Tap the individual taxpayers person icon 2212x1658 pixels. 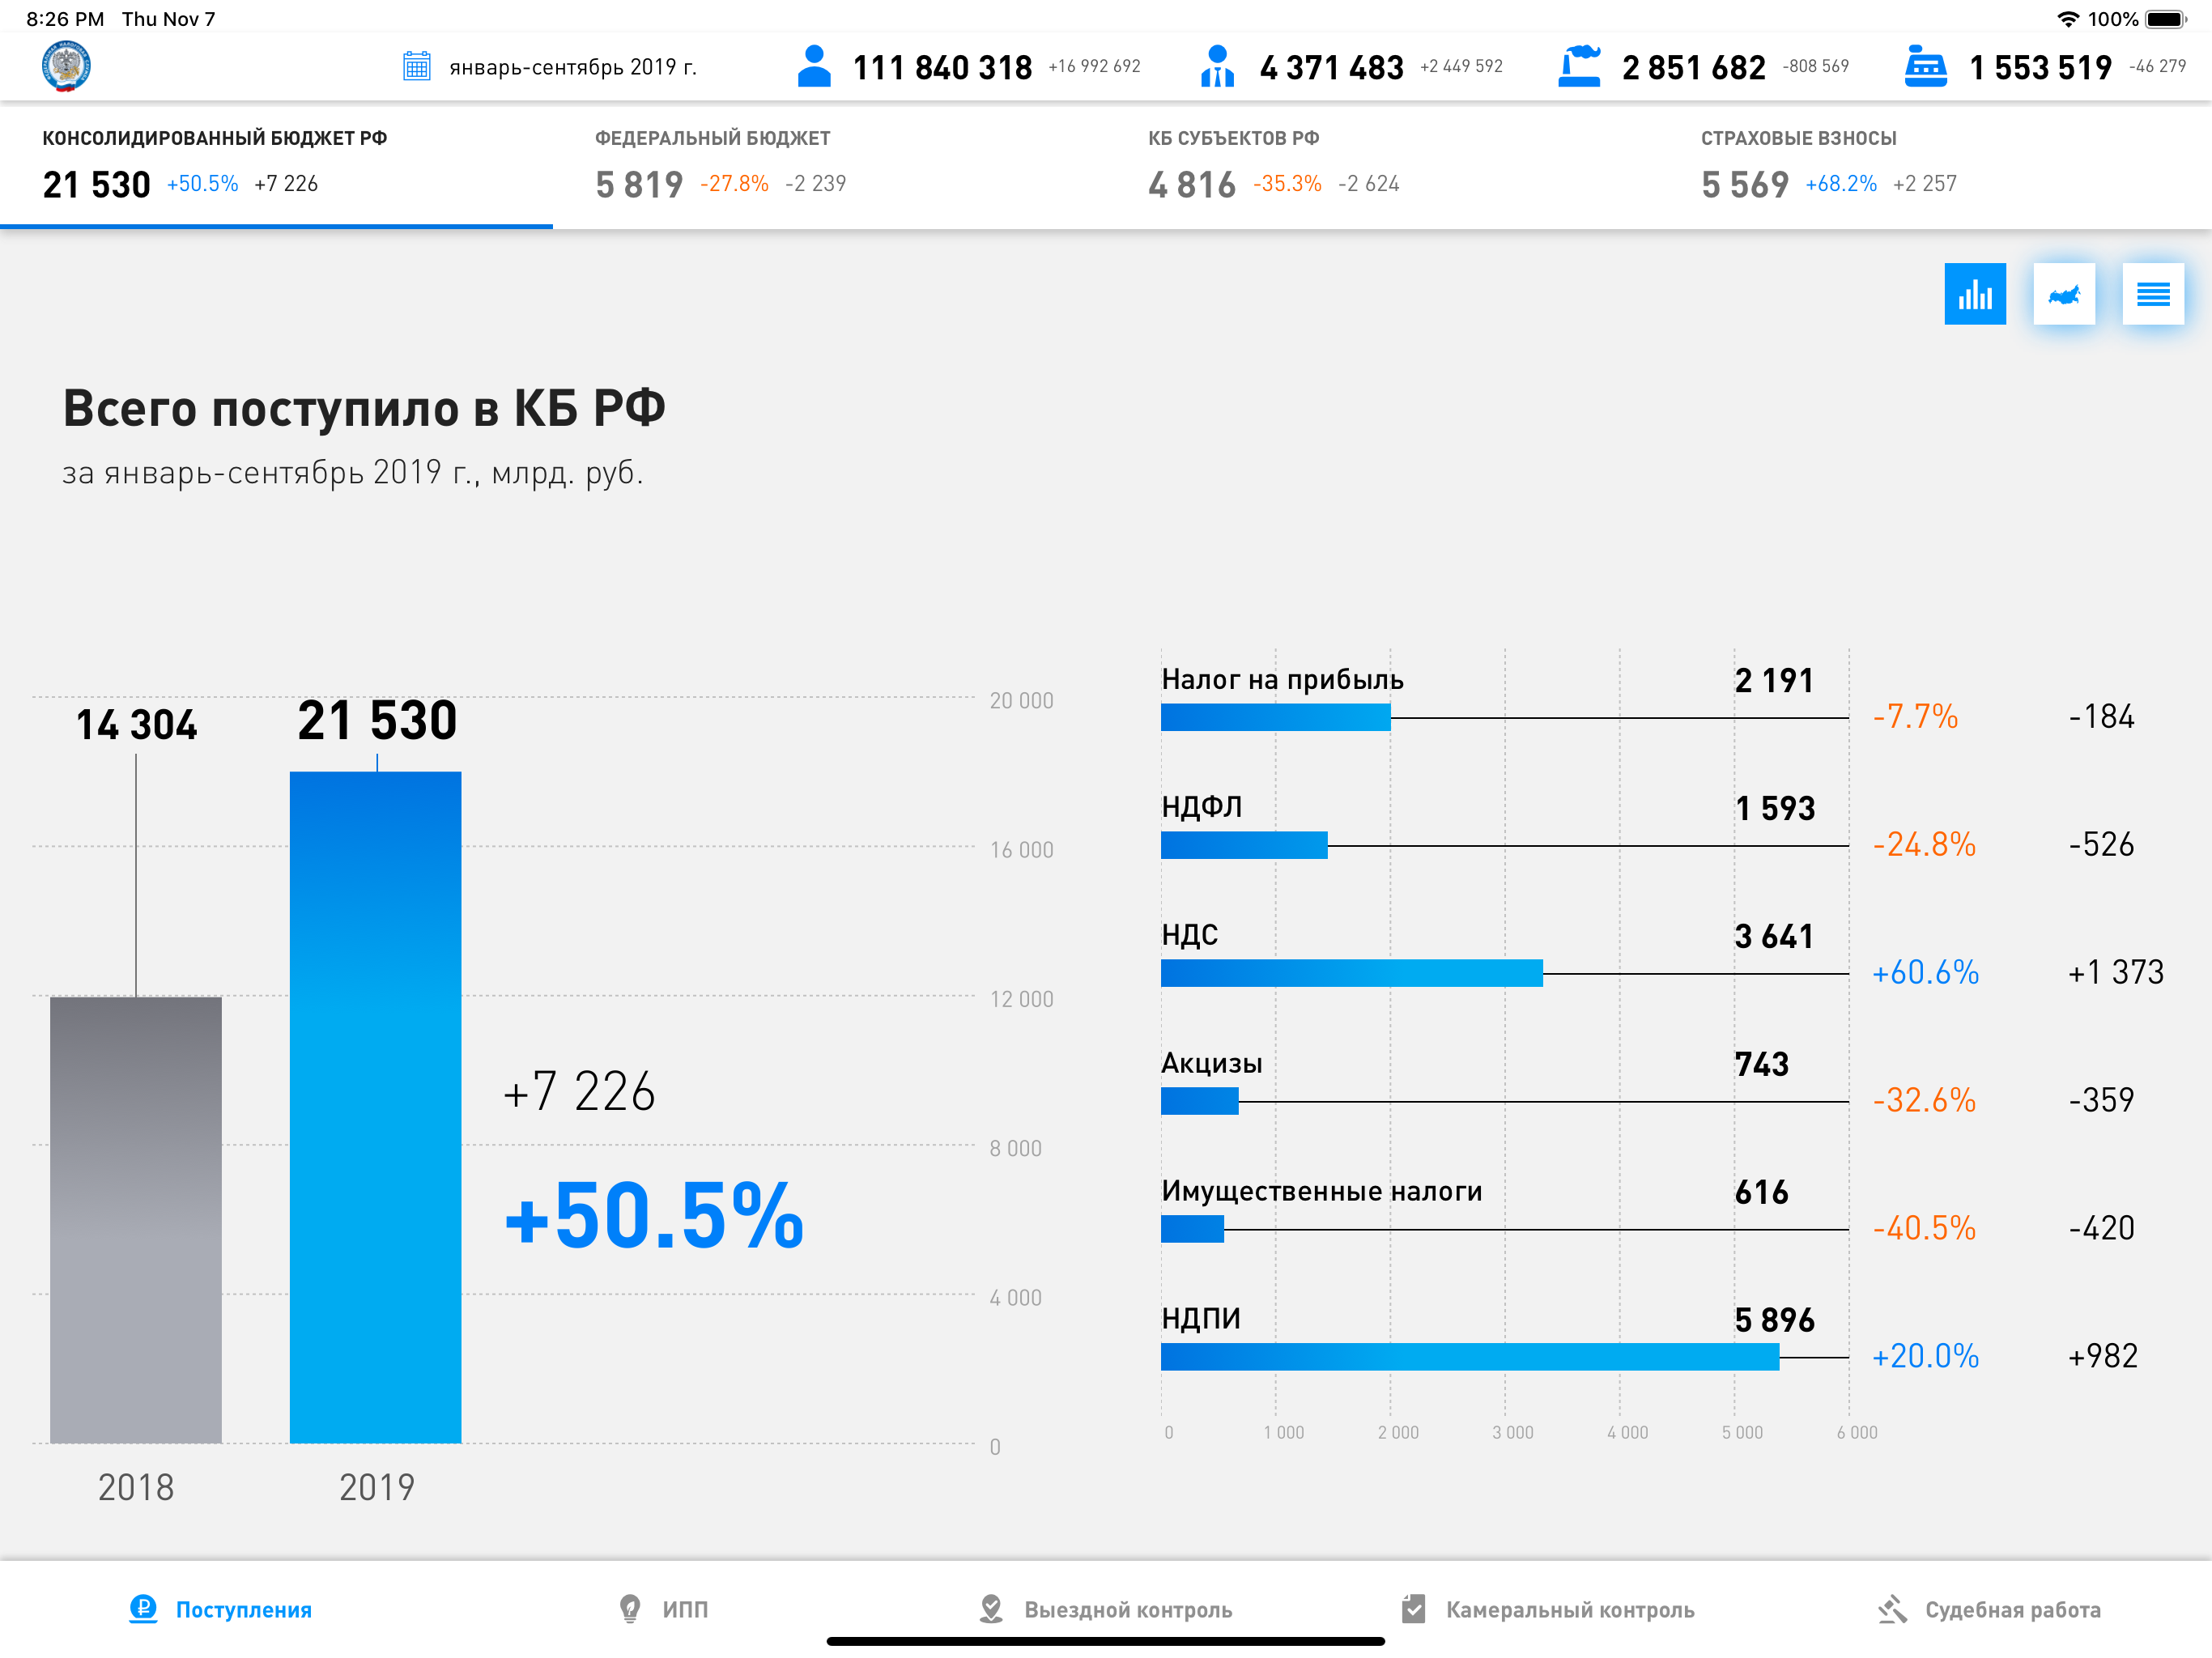click(814, 66)
